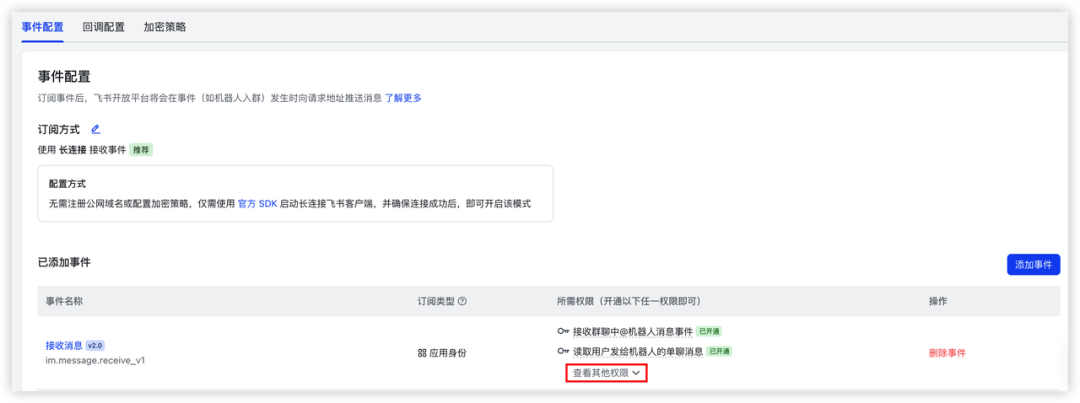The image size is (1080, 403).
Task: Click the 操作 column header
Action: click(937, 301)
